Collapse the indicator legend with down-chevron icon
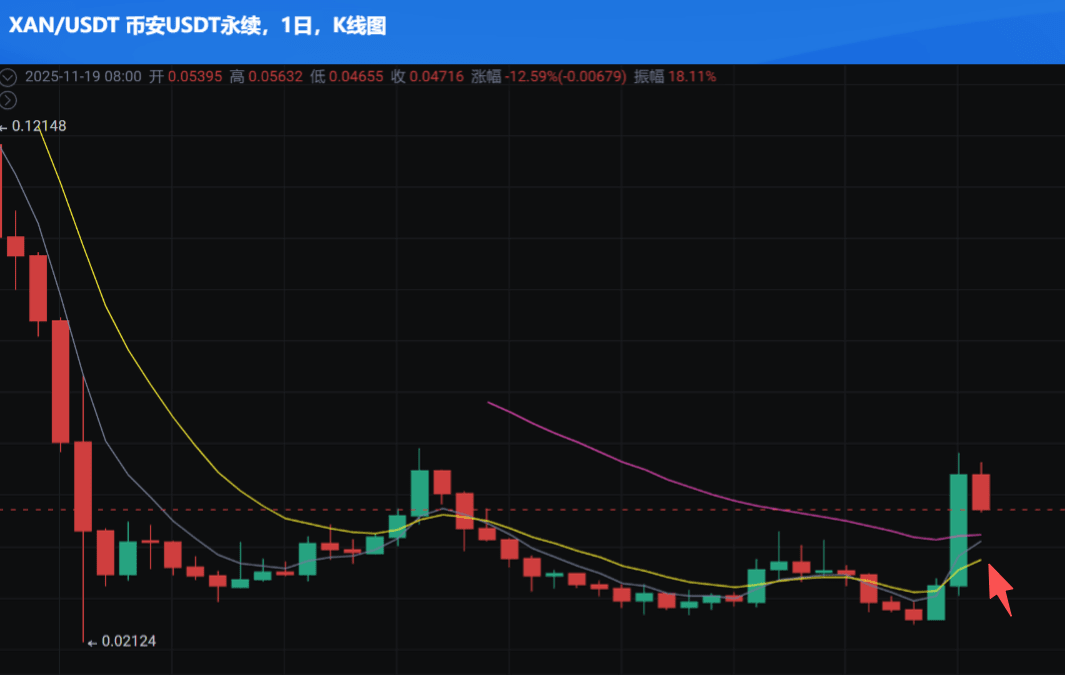The width and height of the screenshot is (1065, 675). [8, 76]
